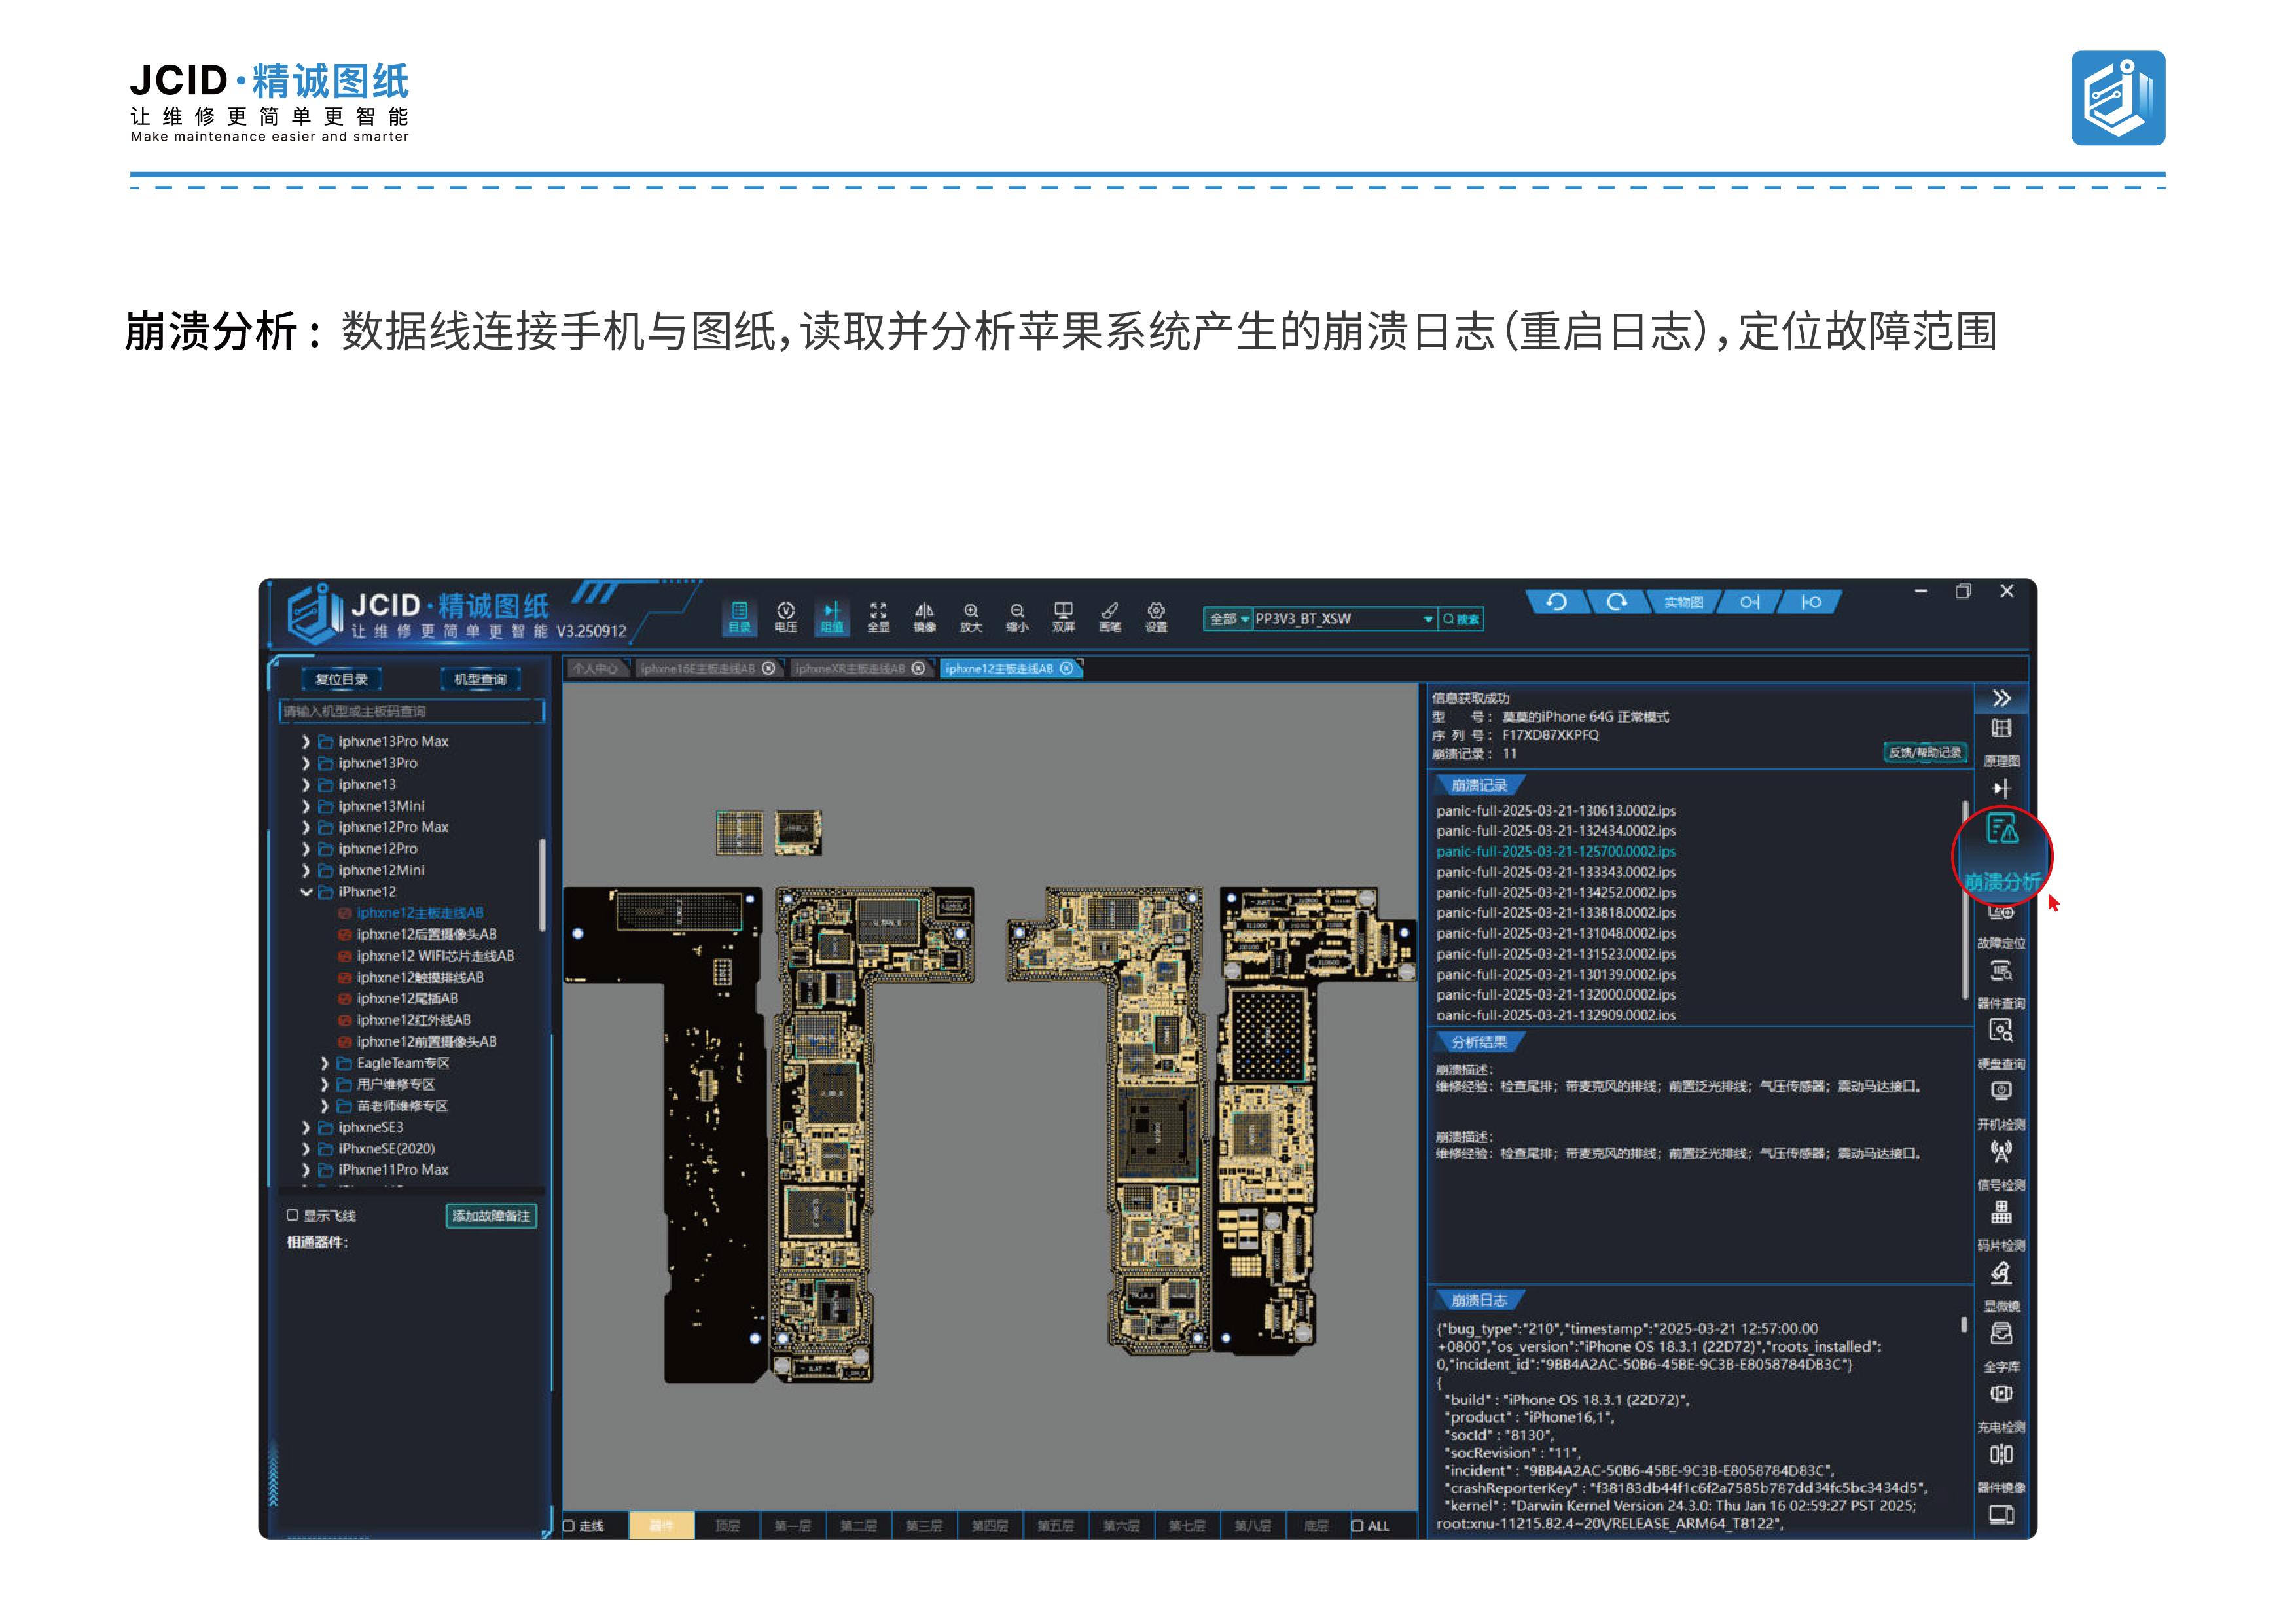Viewport: 2296px width, 1624px height.
Task: Collapse the iPhxne12 tree folder
Action: point(306,891)
